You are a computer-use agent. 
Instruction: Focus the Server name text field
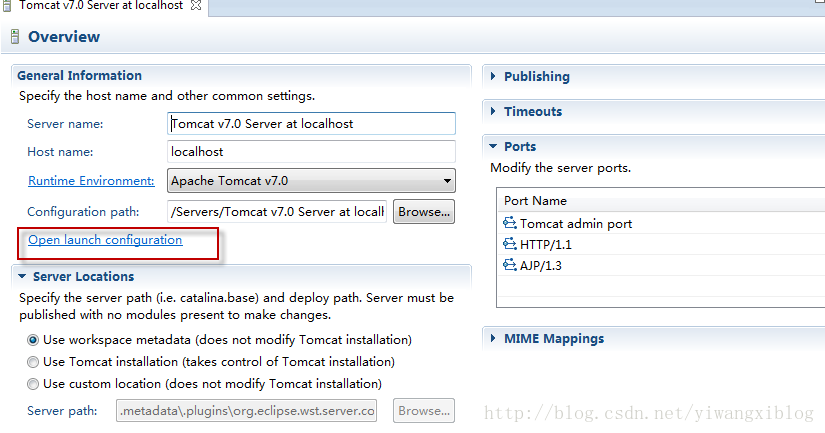click(311, 124)
